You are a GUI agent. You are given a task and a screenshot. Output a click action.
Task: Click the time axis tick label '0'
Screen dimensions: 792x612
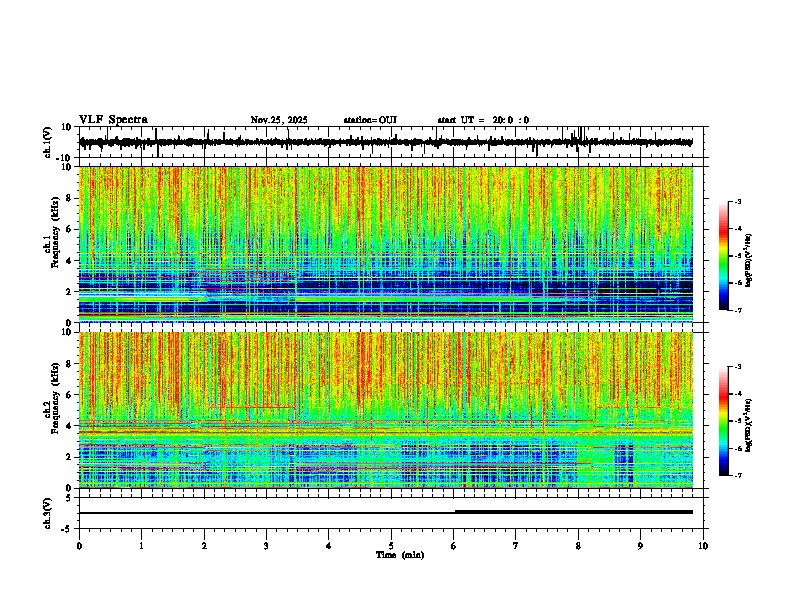[79, 546]
